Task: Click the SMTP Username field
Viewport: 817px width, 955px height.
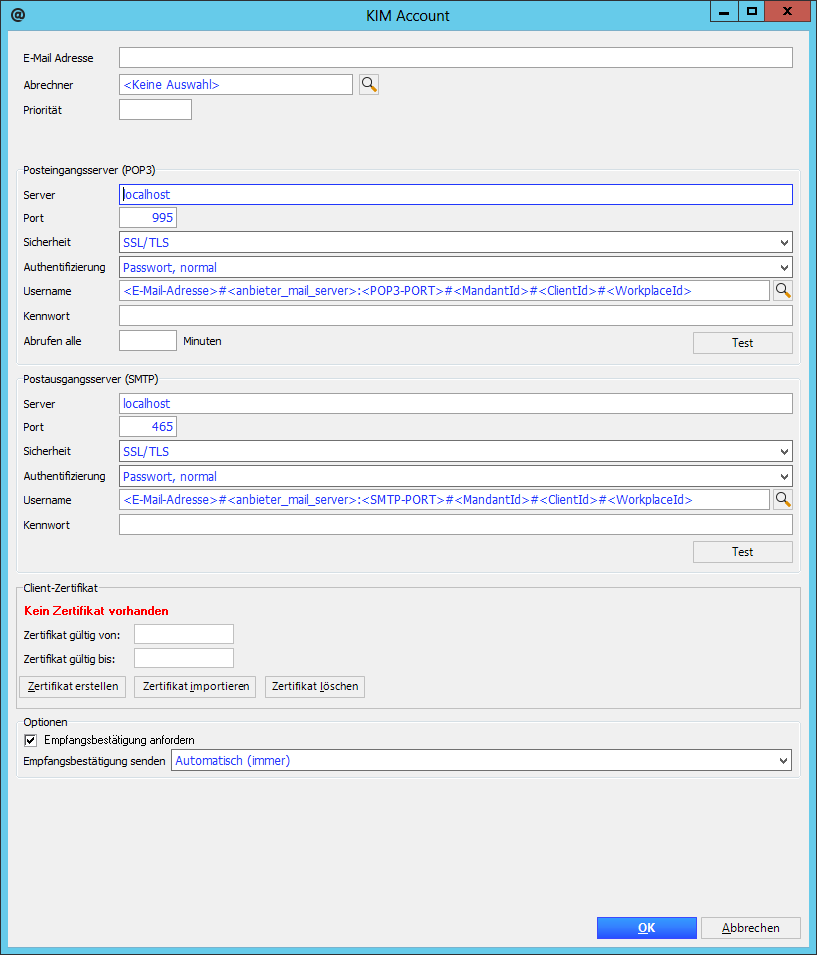Action: tap(444, 499)
